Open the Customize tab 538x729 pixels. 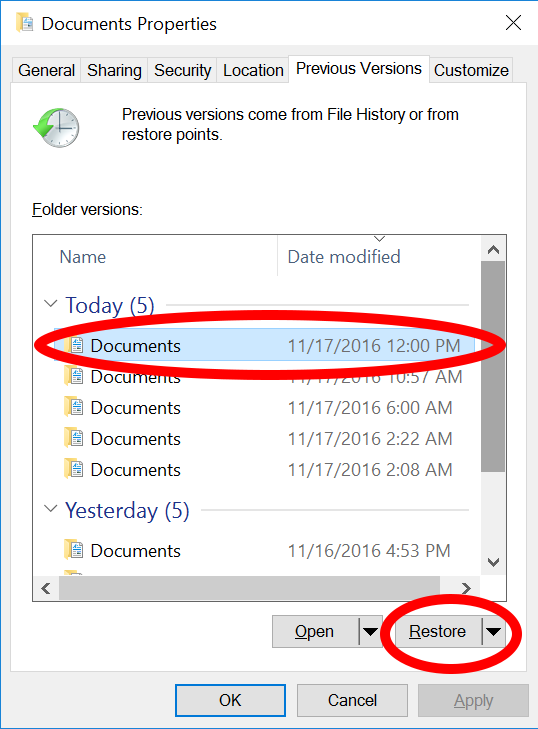[471, 71]
